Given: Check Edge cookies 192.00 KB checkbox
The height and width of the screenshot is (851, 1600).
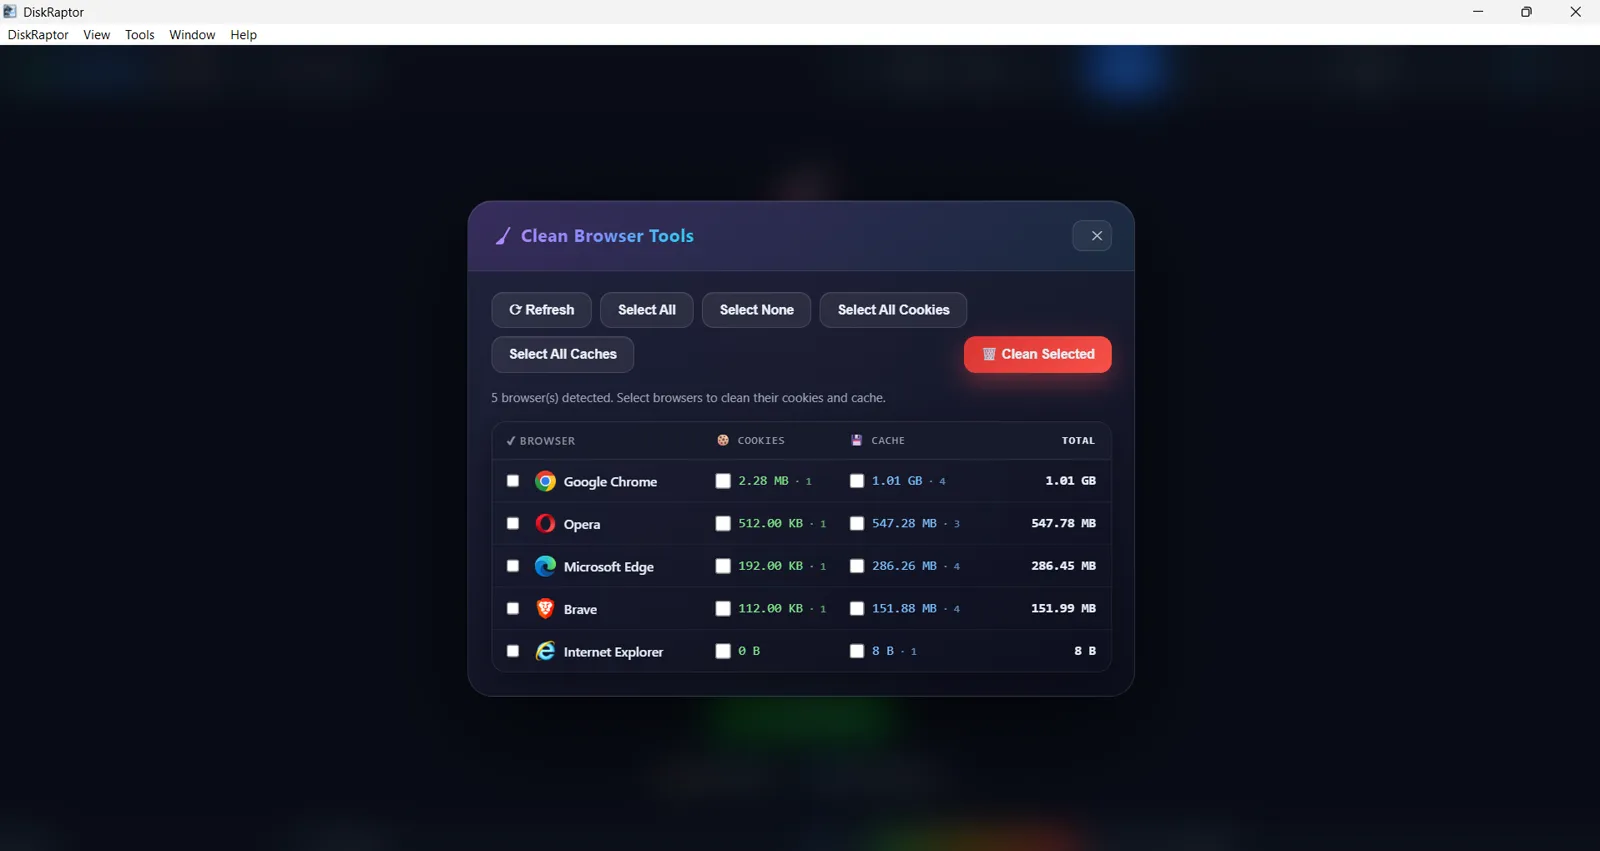Looking at the screenshot, I should (723, 566).
